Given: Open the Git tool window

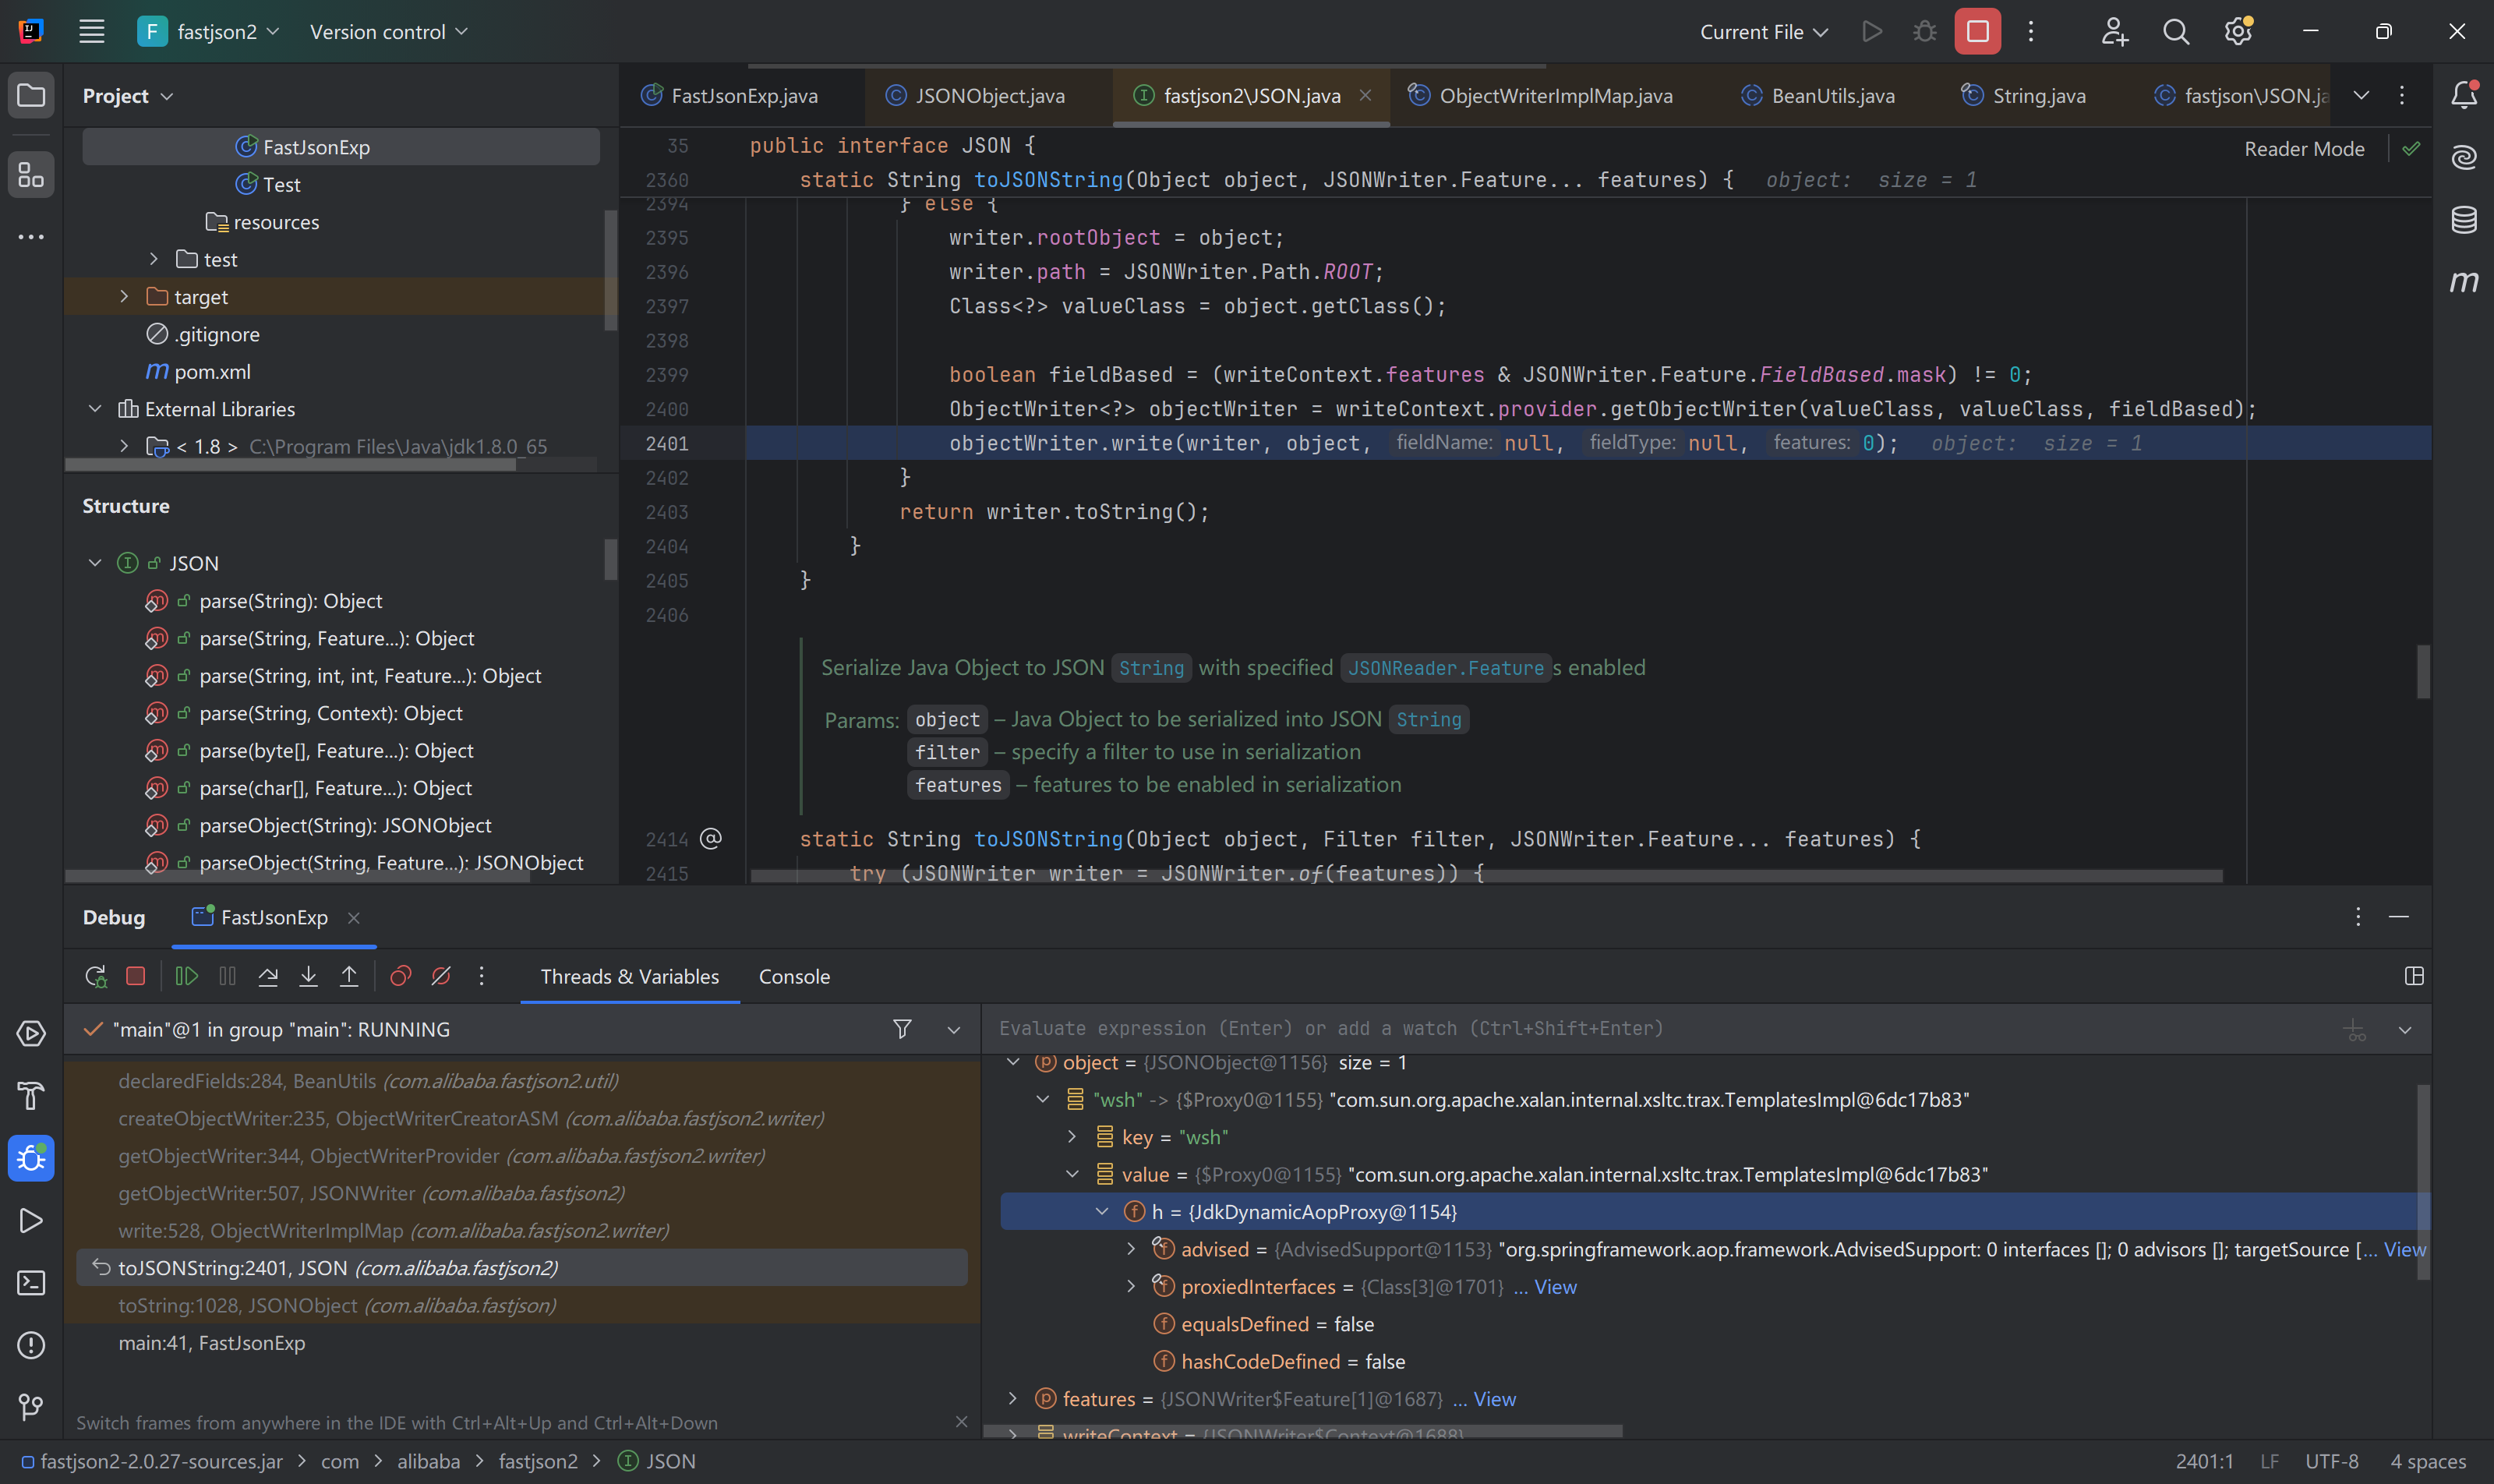Looking at the screenshot, I should point(31,1408).
